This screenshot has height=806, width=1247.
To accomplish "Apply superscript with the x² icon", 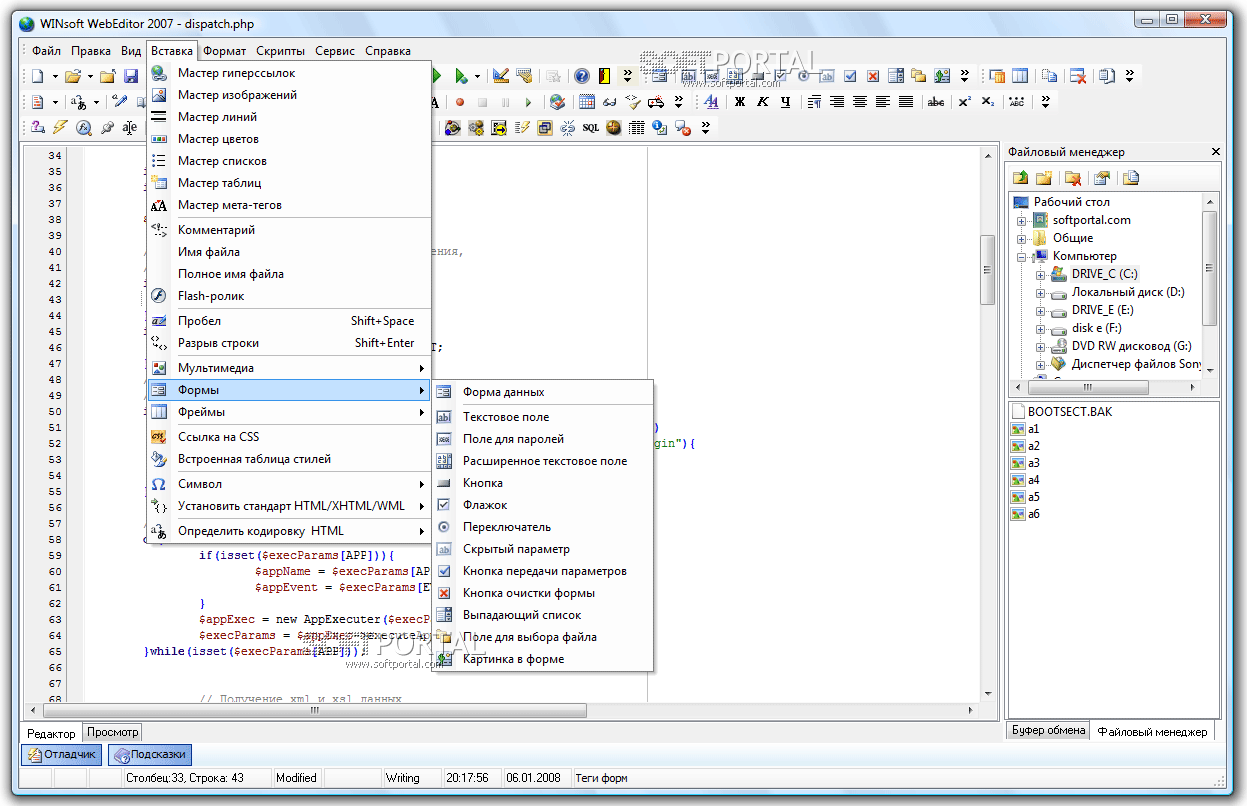I will pyautogui.click(x=965, y=102).
